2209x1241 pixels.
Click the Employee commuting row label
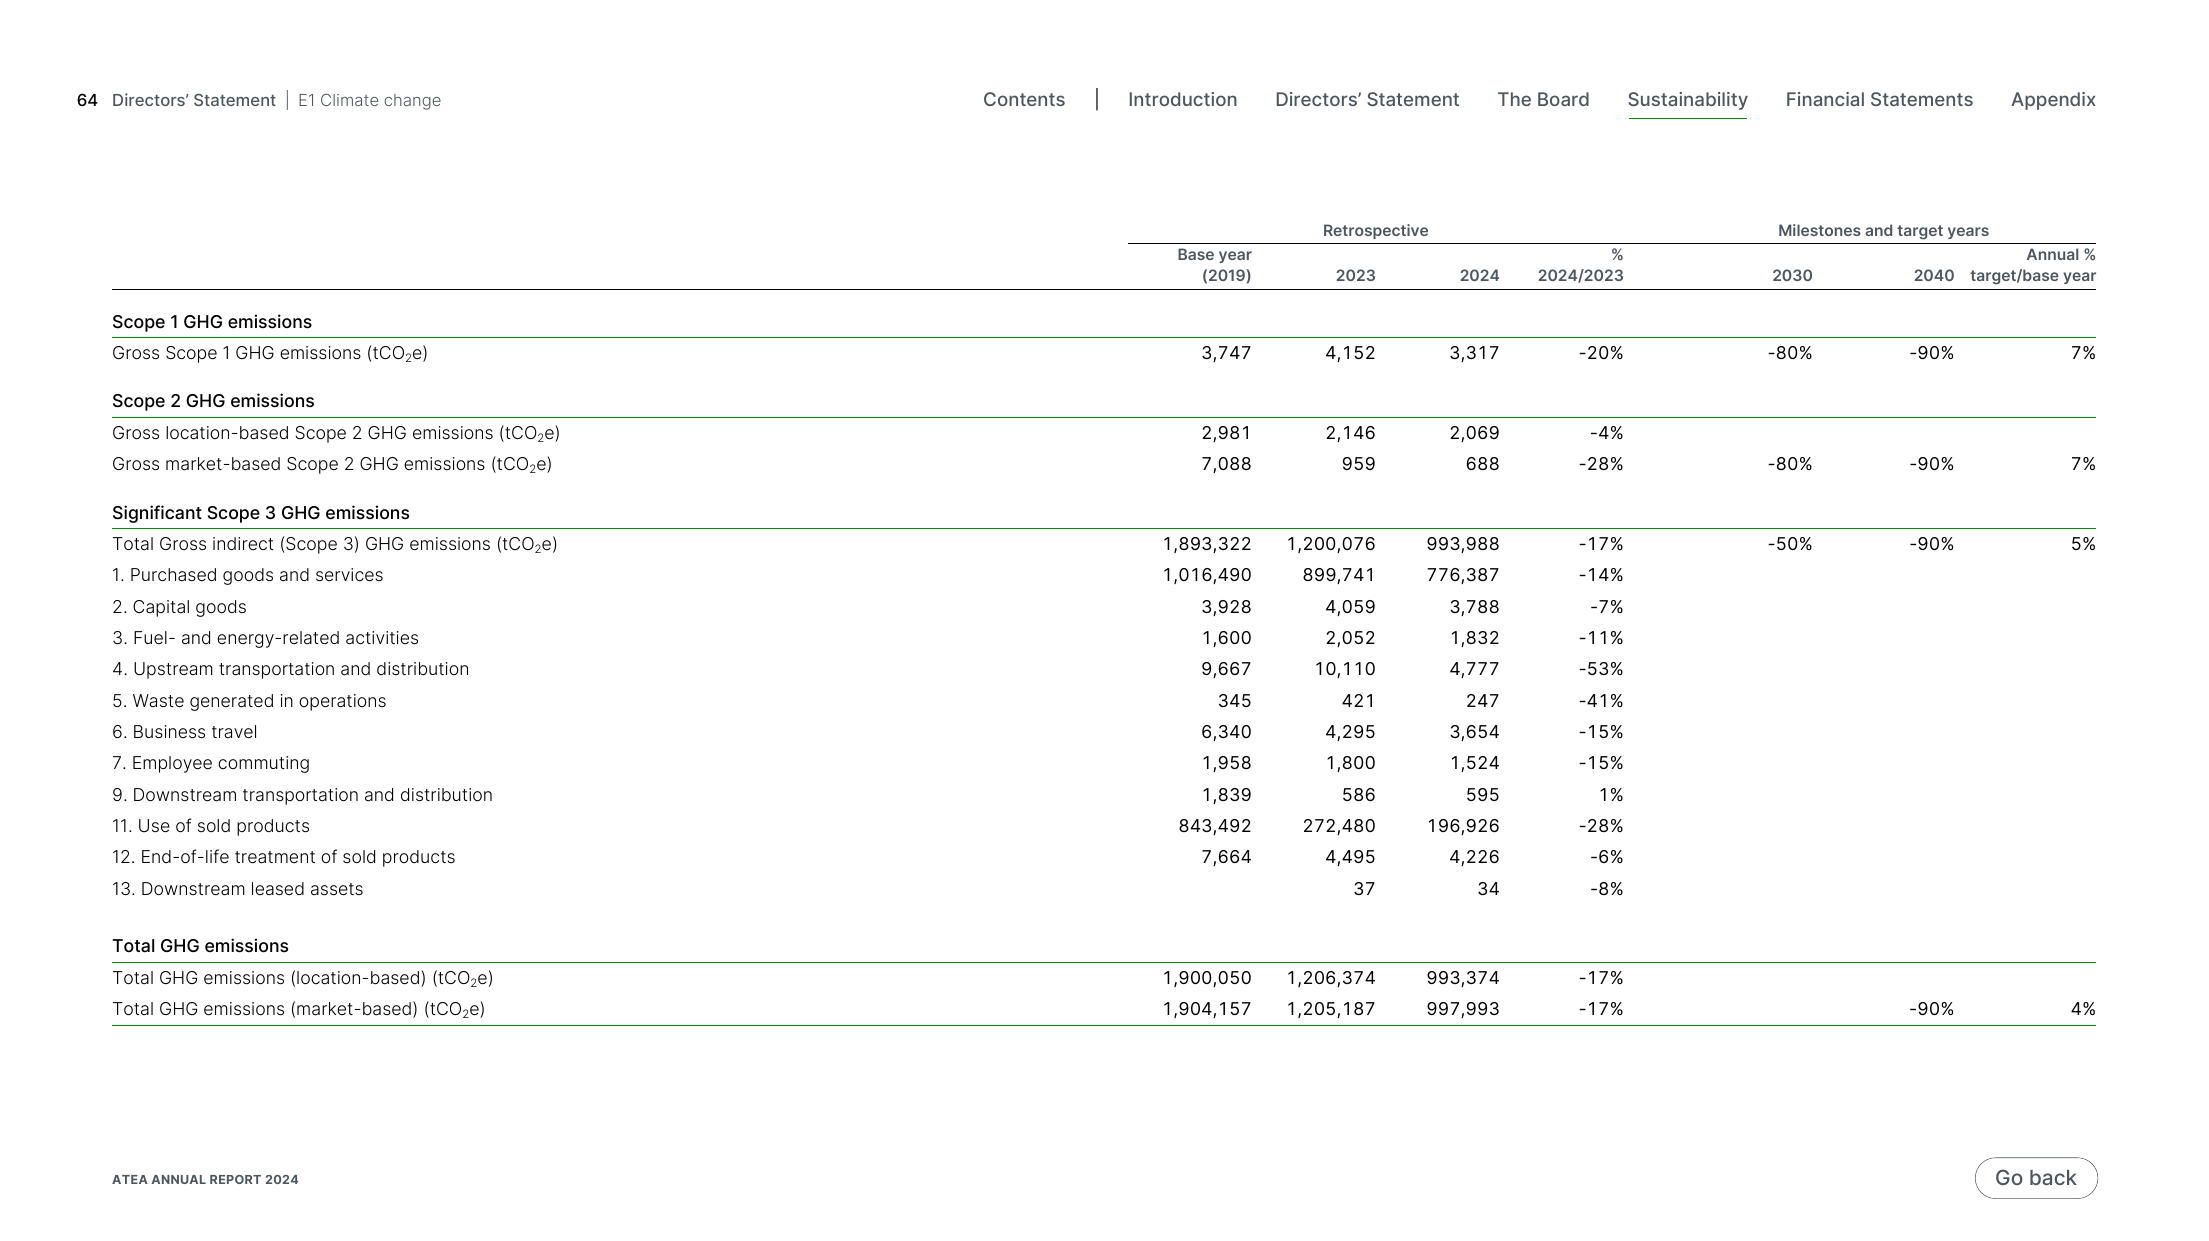pyautogui.click(x=211, y=763)
